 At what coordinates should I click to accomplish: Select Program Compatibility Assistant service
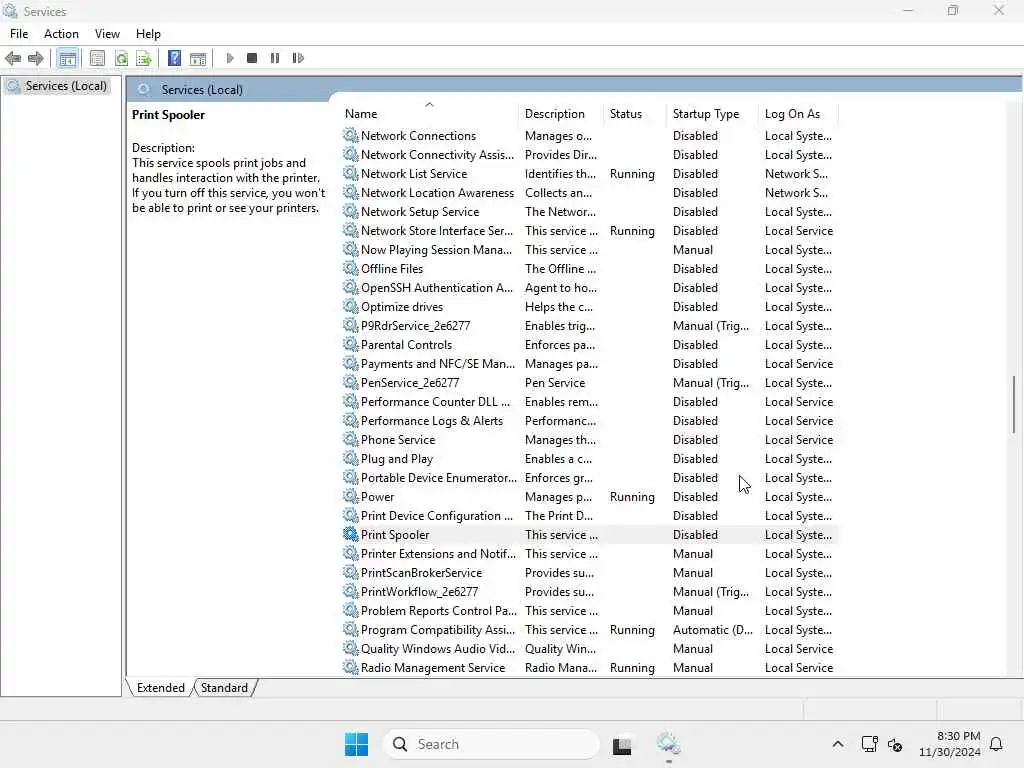[589, 630]
